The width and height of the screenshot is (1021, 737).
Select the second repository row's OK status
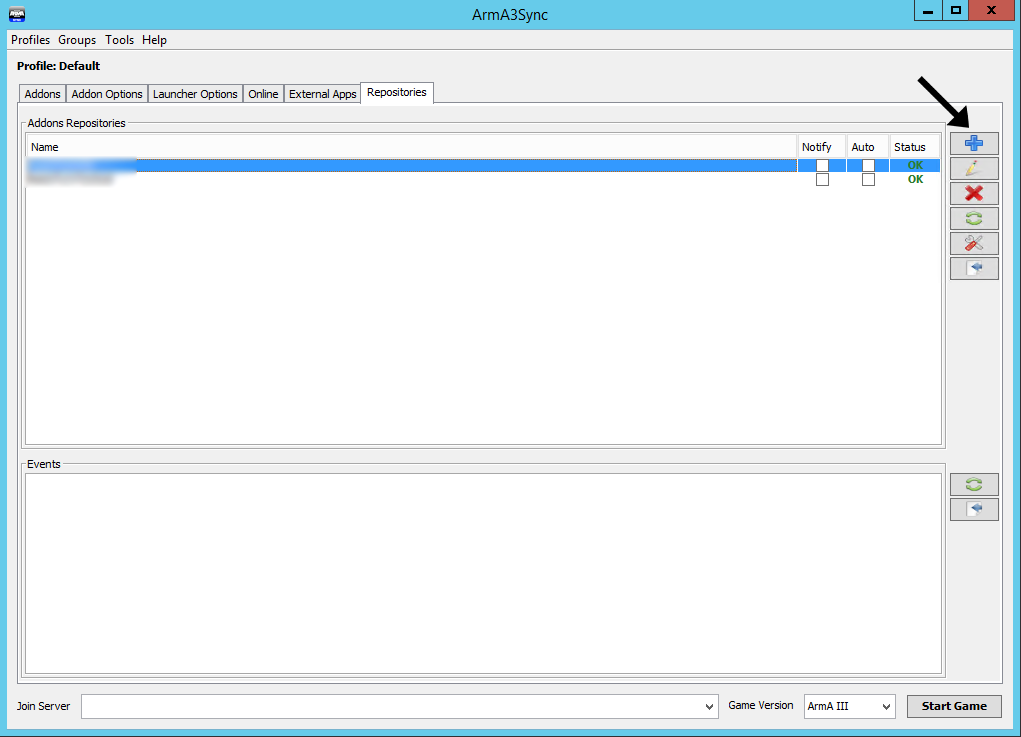pyautogui.click(x=916, y=179)
